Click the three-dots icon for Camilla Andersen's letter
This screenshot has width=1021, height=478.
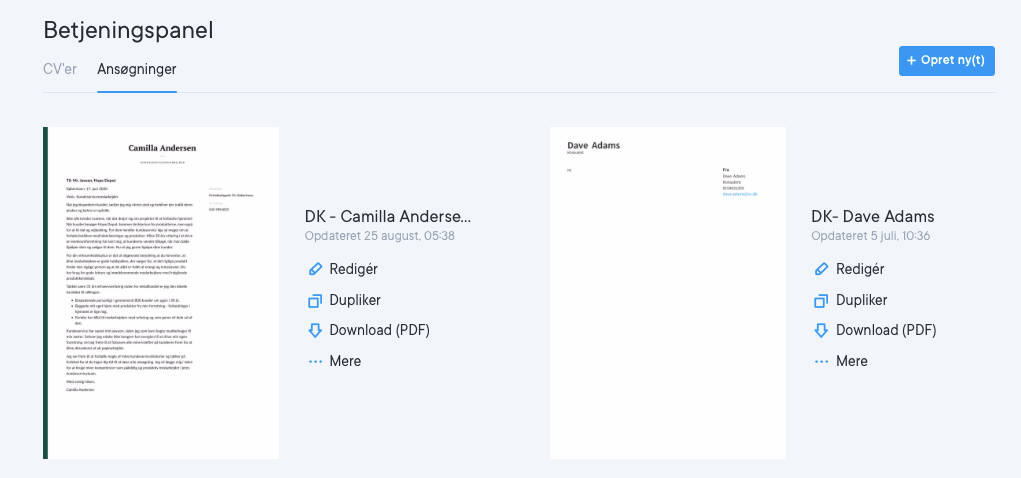point(315,361)
